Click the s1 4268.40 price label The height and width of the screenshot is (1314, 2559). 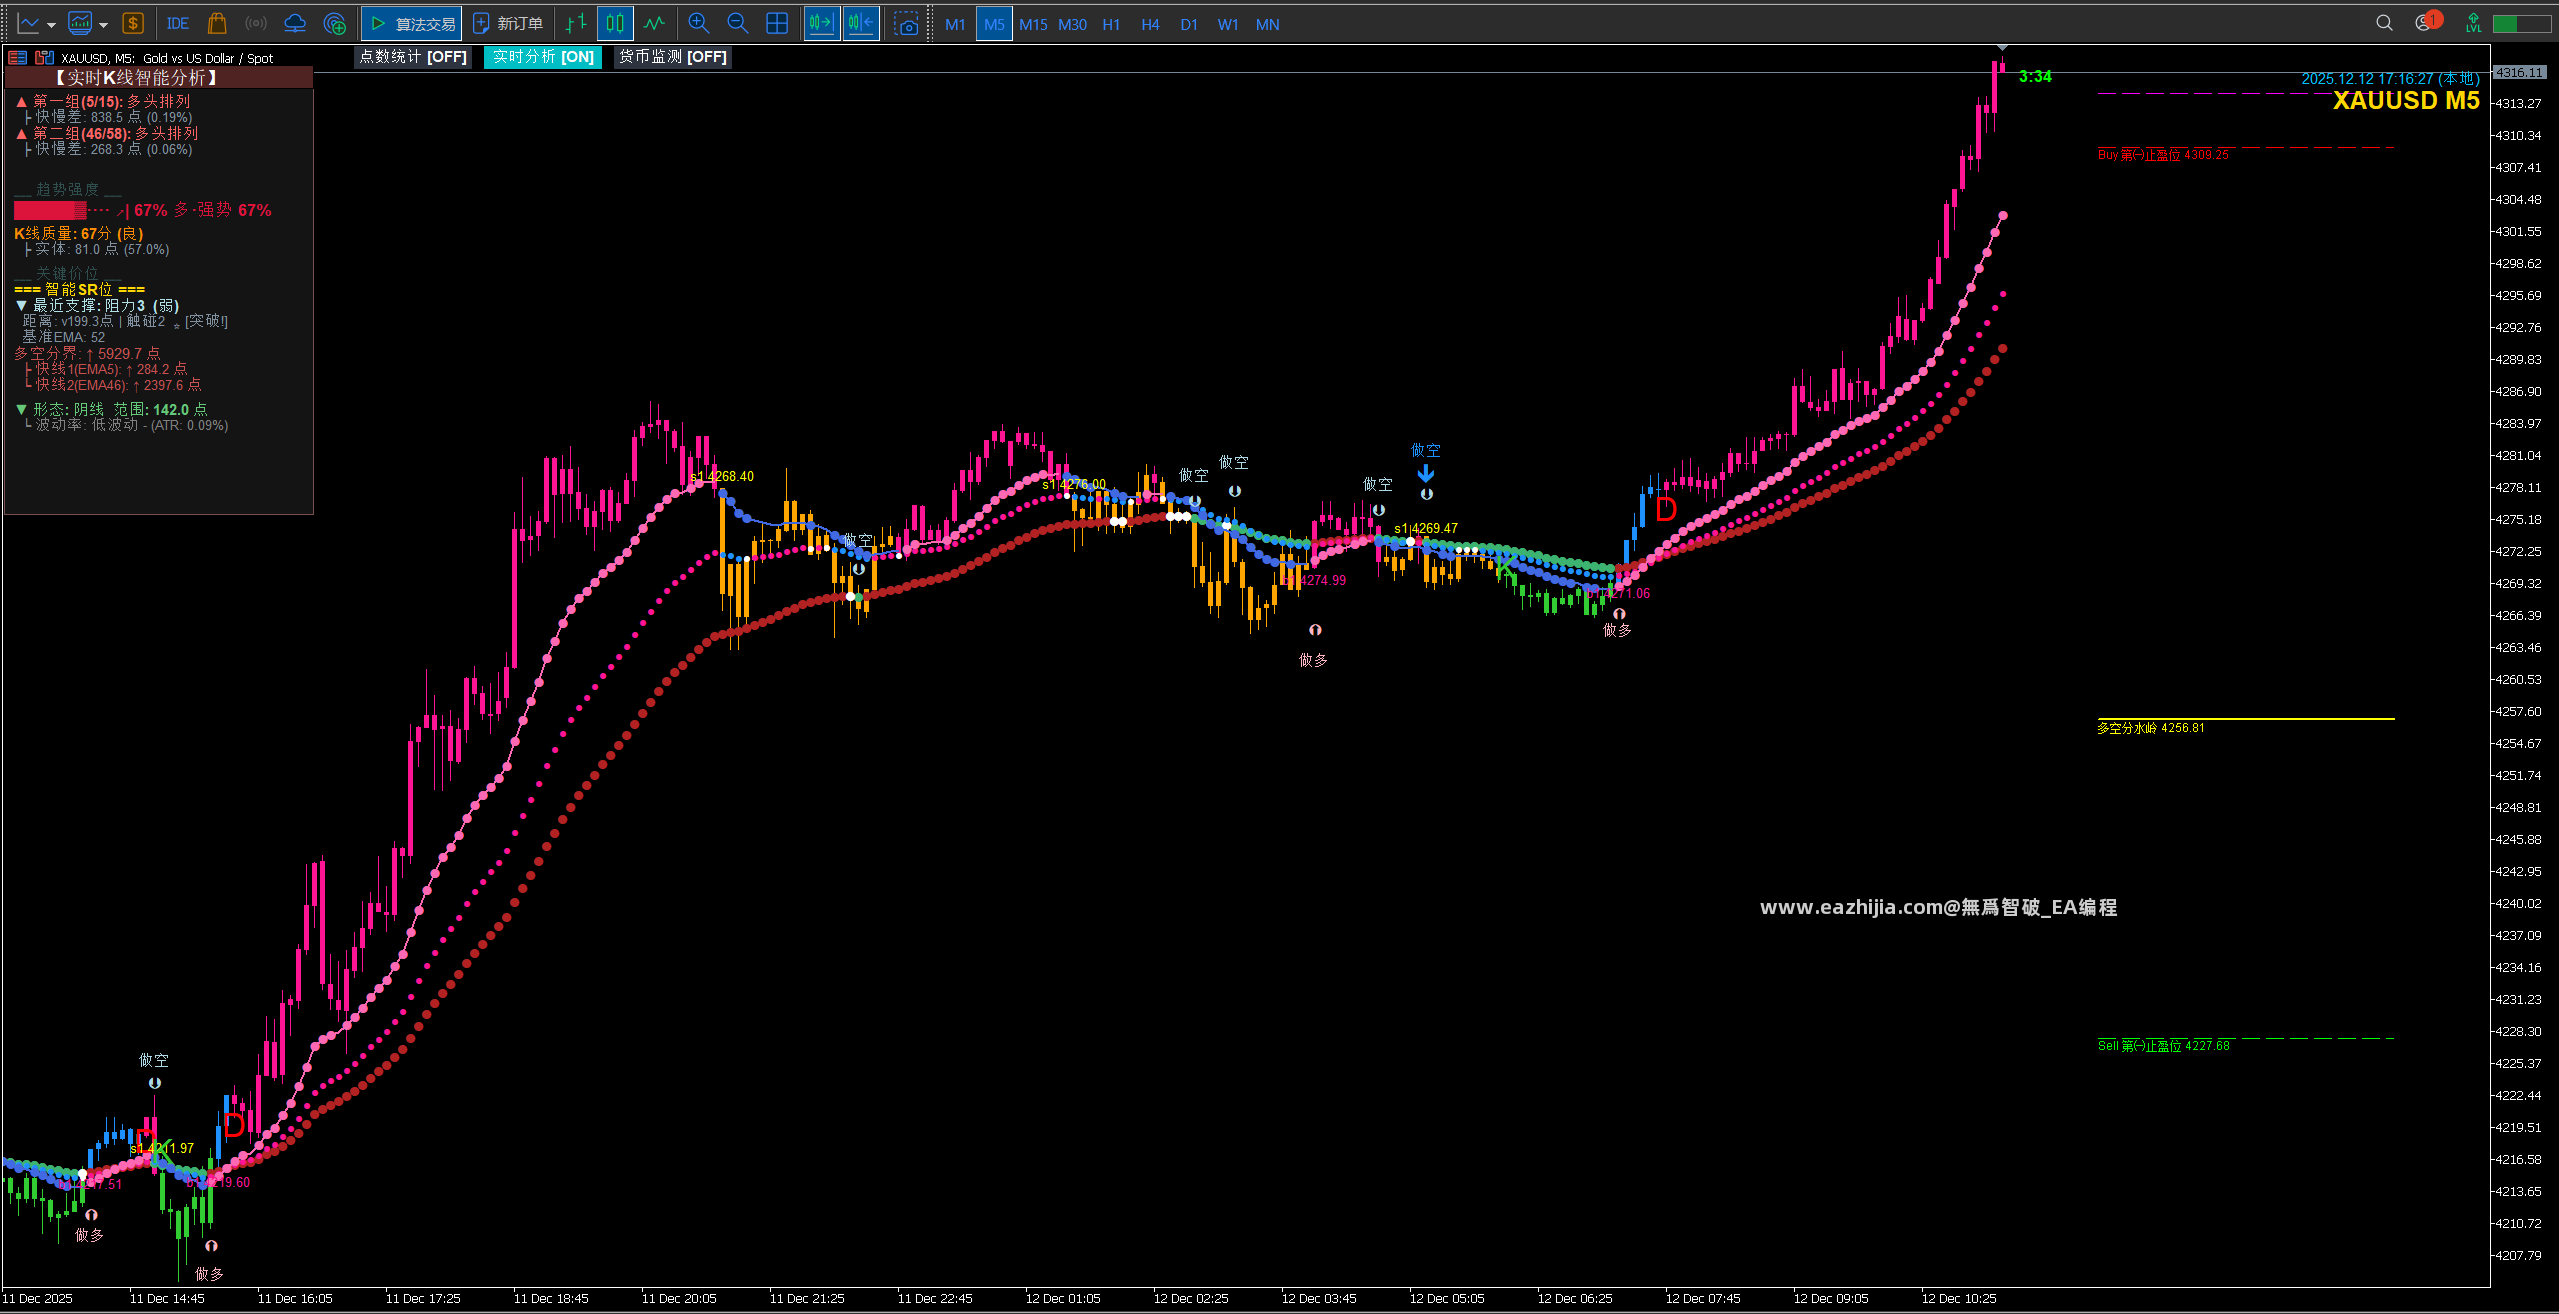point(722,477)
